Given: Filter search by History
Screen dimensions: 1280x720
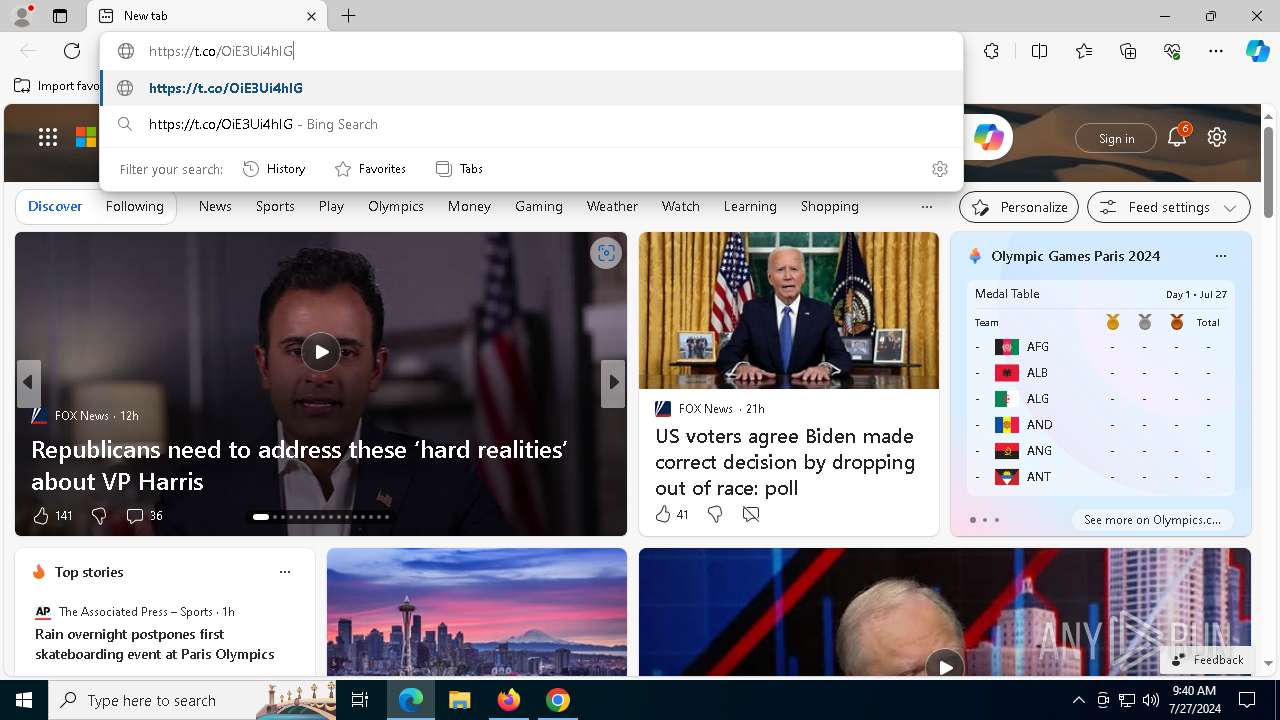Looking at the screenshot, I should 274,169.
